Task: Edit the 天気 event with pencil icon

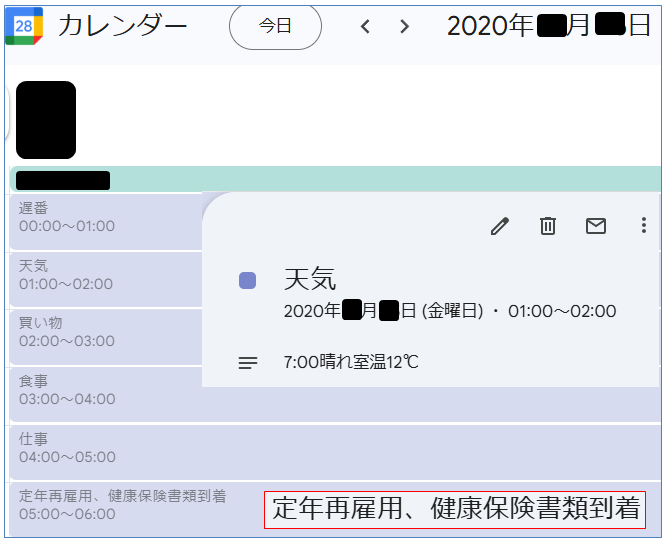Action: point(500,226)
